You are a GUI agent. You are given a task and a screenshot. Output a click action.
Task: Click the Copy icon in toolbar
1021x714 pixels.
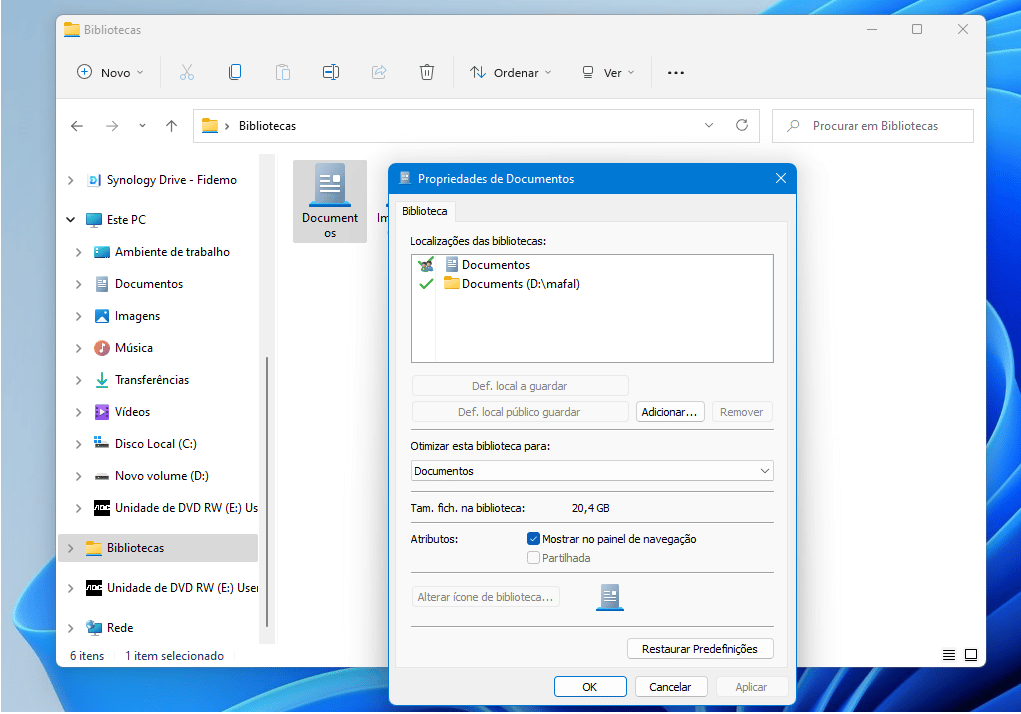(235, 72)
